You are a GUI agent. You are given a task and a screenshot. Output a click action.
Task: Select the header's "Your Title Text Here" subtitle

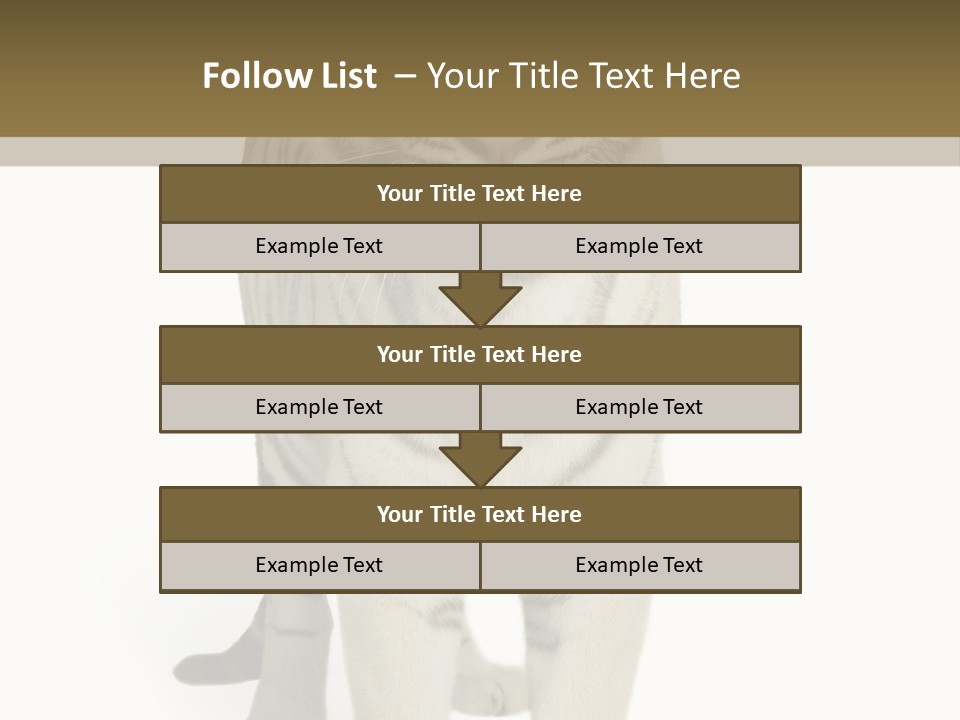(x=583, y=76)
